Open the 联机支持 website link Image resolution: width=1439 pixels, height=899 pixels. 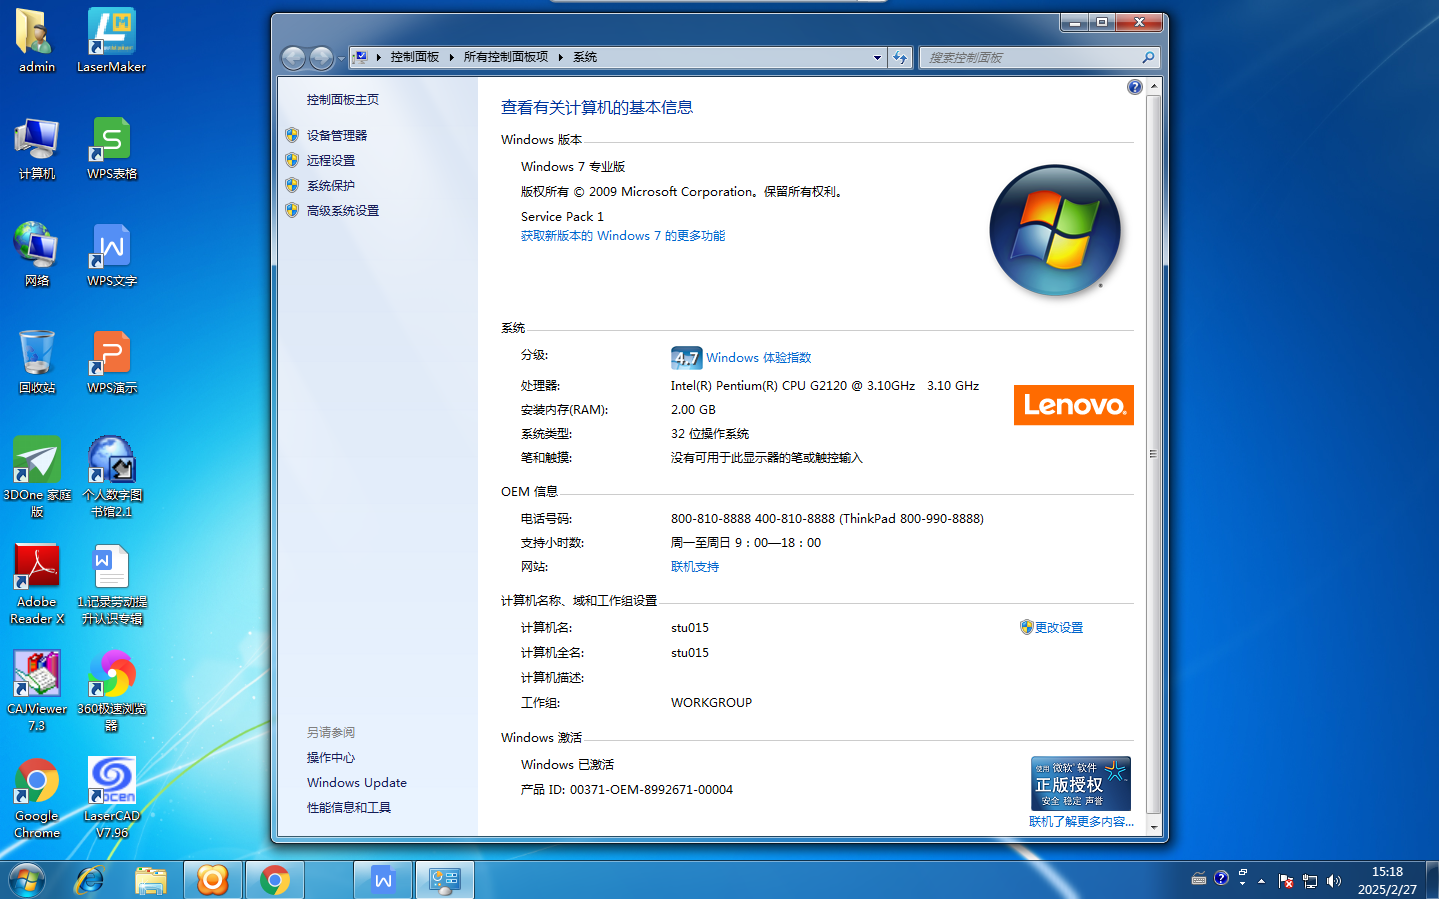(x=695, y=567)
